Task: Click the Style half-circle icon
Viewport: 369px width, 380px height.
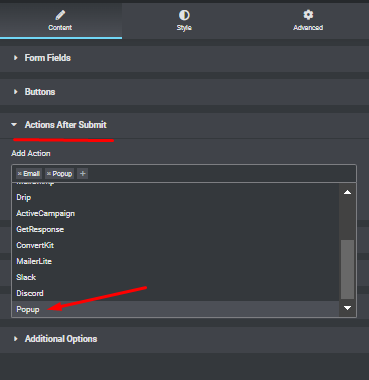Action: 184,15
